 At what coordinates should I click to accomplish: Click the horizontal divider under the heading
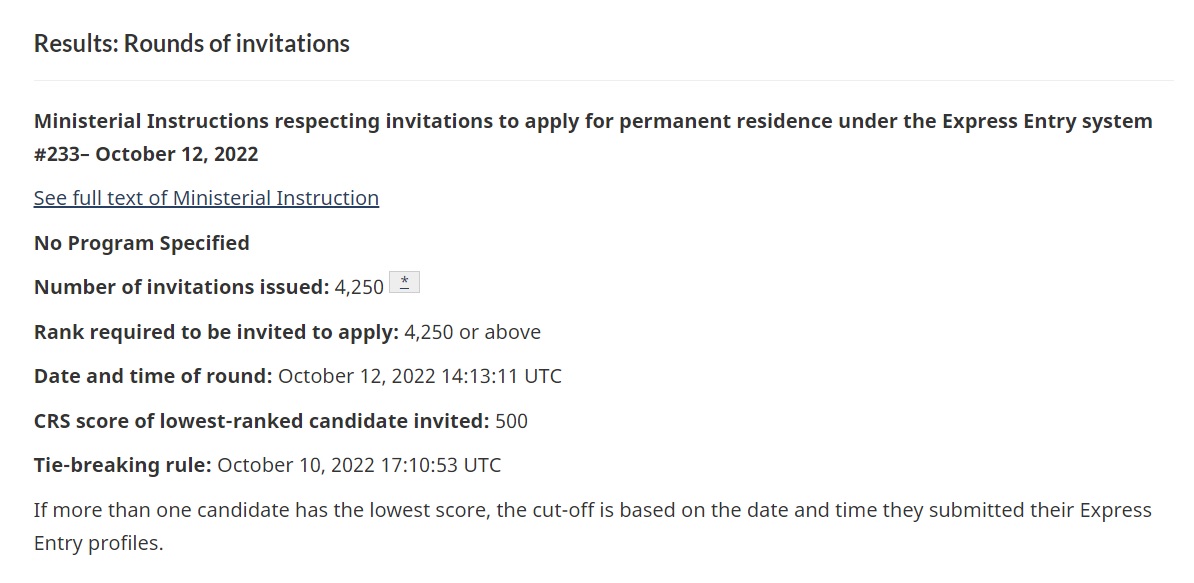(x=604, y=80)
